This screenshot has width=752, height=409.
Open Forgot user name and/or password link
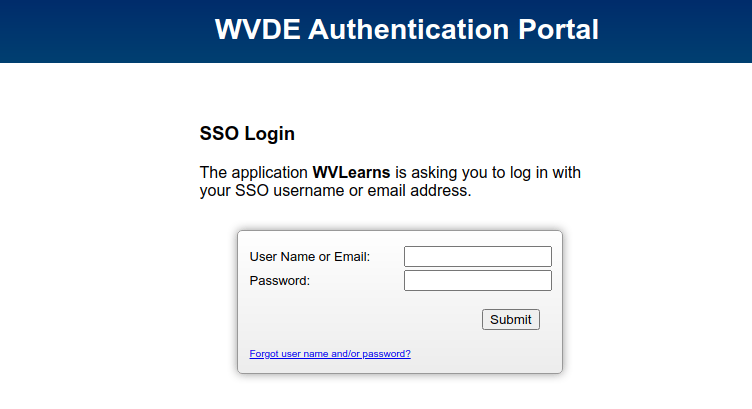pos(330,353)
